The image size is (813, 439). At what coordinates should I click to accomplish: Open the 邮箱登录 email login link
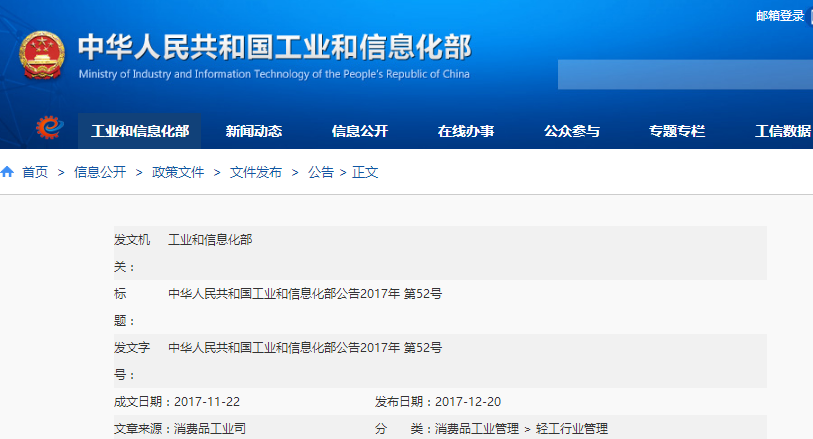tap(780, 16)
